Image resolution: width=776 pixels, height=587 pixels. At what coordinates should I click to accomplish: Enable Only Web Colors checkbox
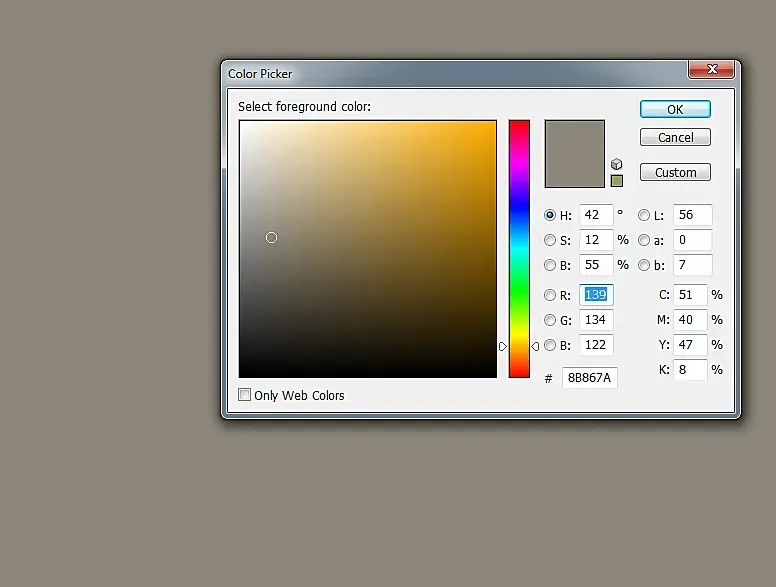point(244,394)
